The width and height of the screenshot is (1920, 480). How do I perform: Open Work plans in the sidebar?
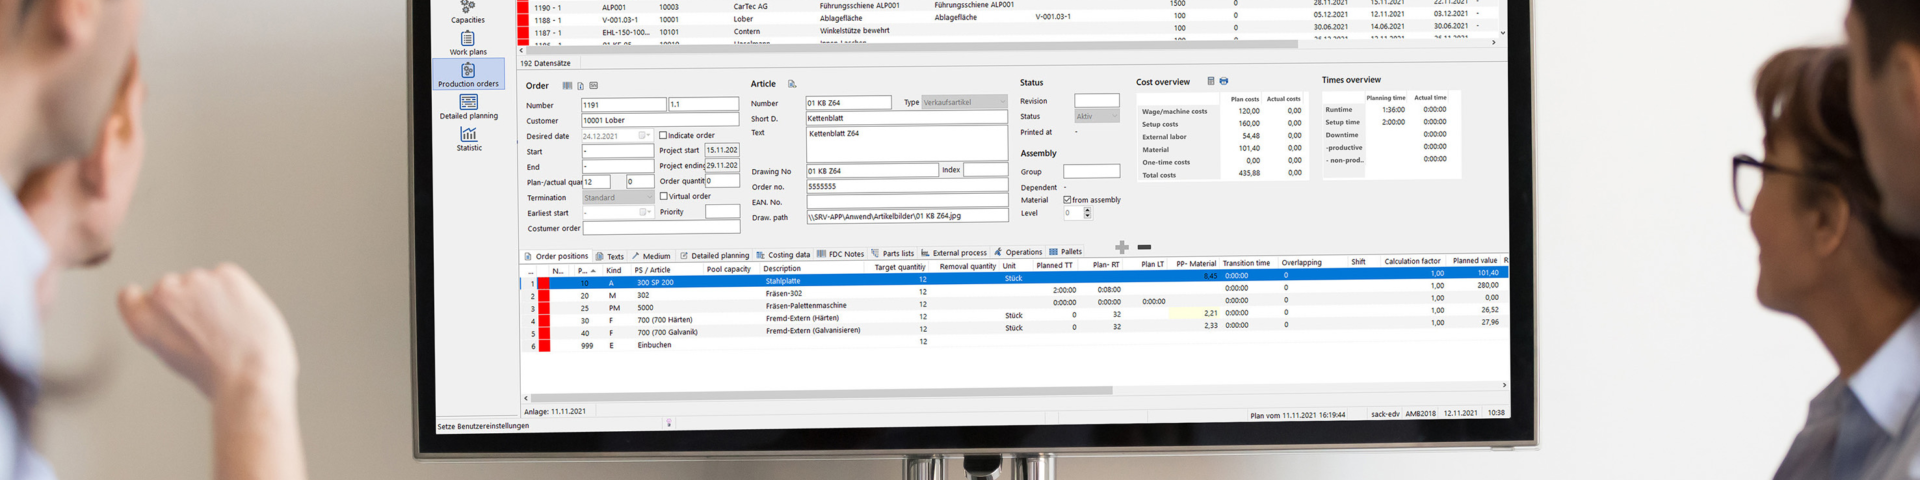(468, 43)
